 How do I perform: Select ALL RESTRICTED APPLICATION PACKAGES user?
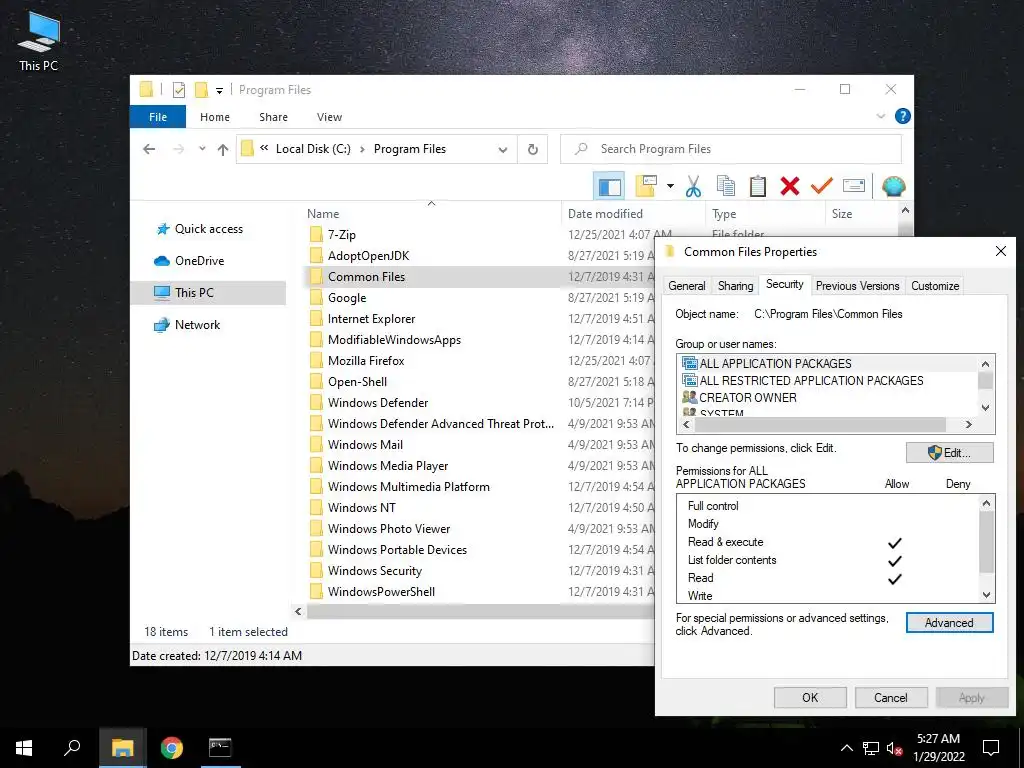(811, 380)
